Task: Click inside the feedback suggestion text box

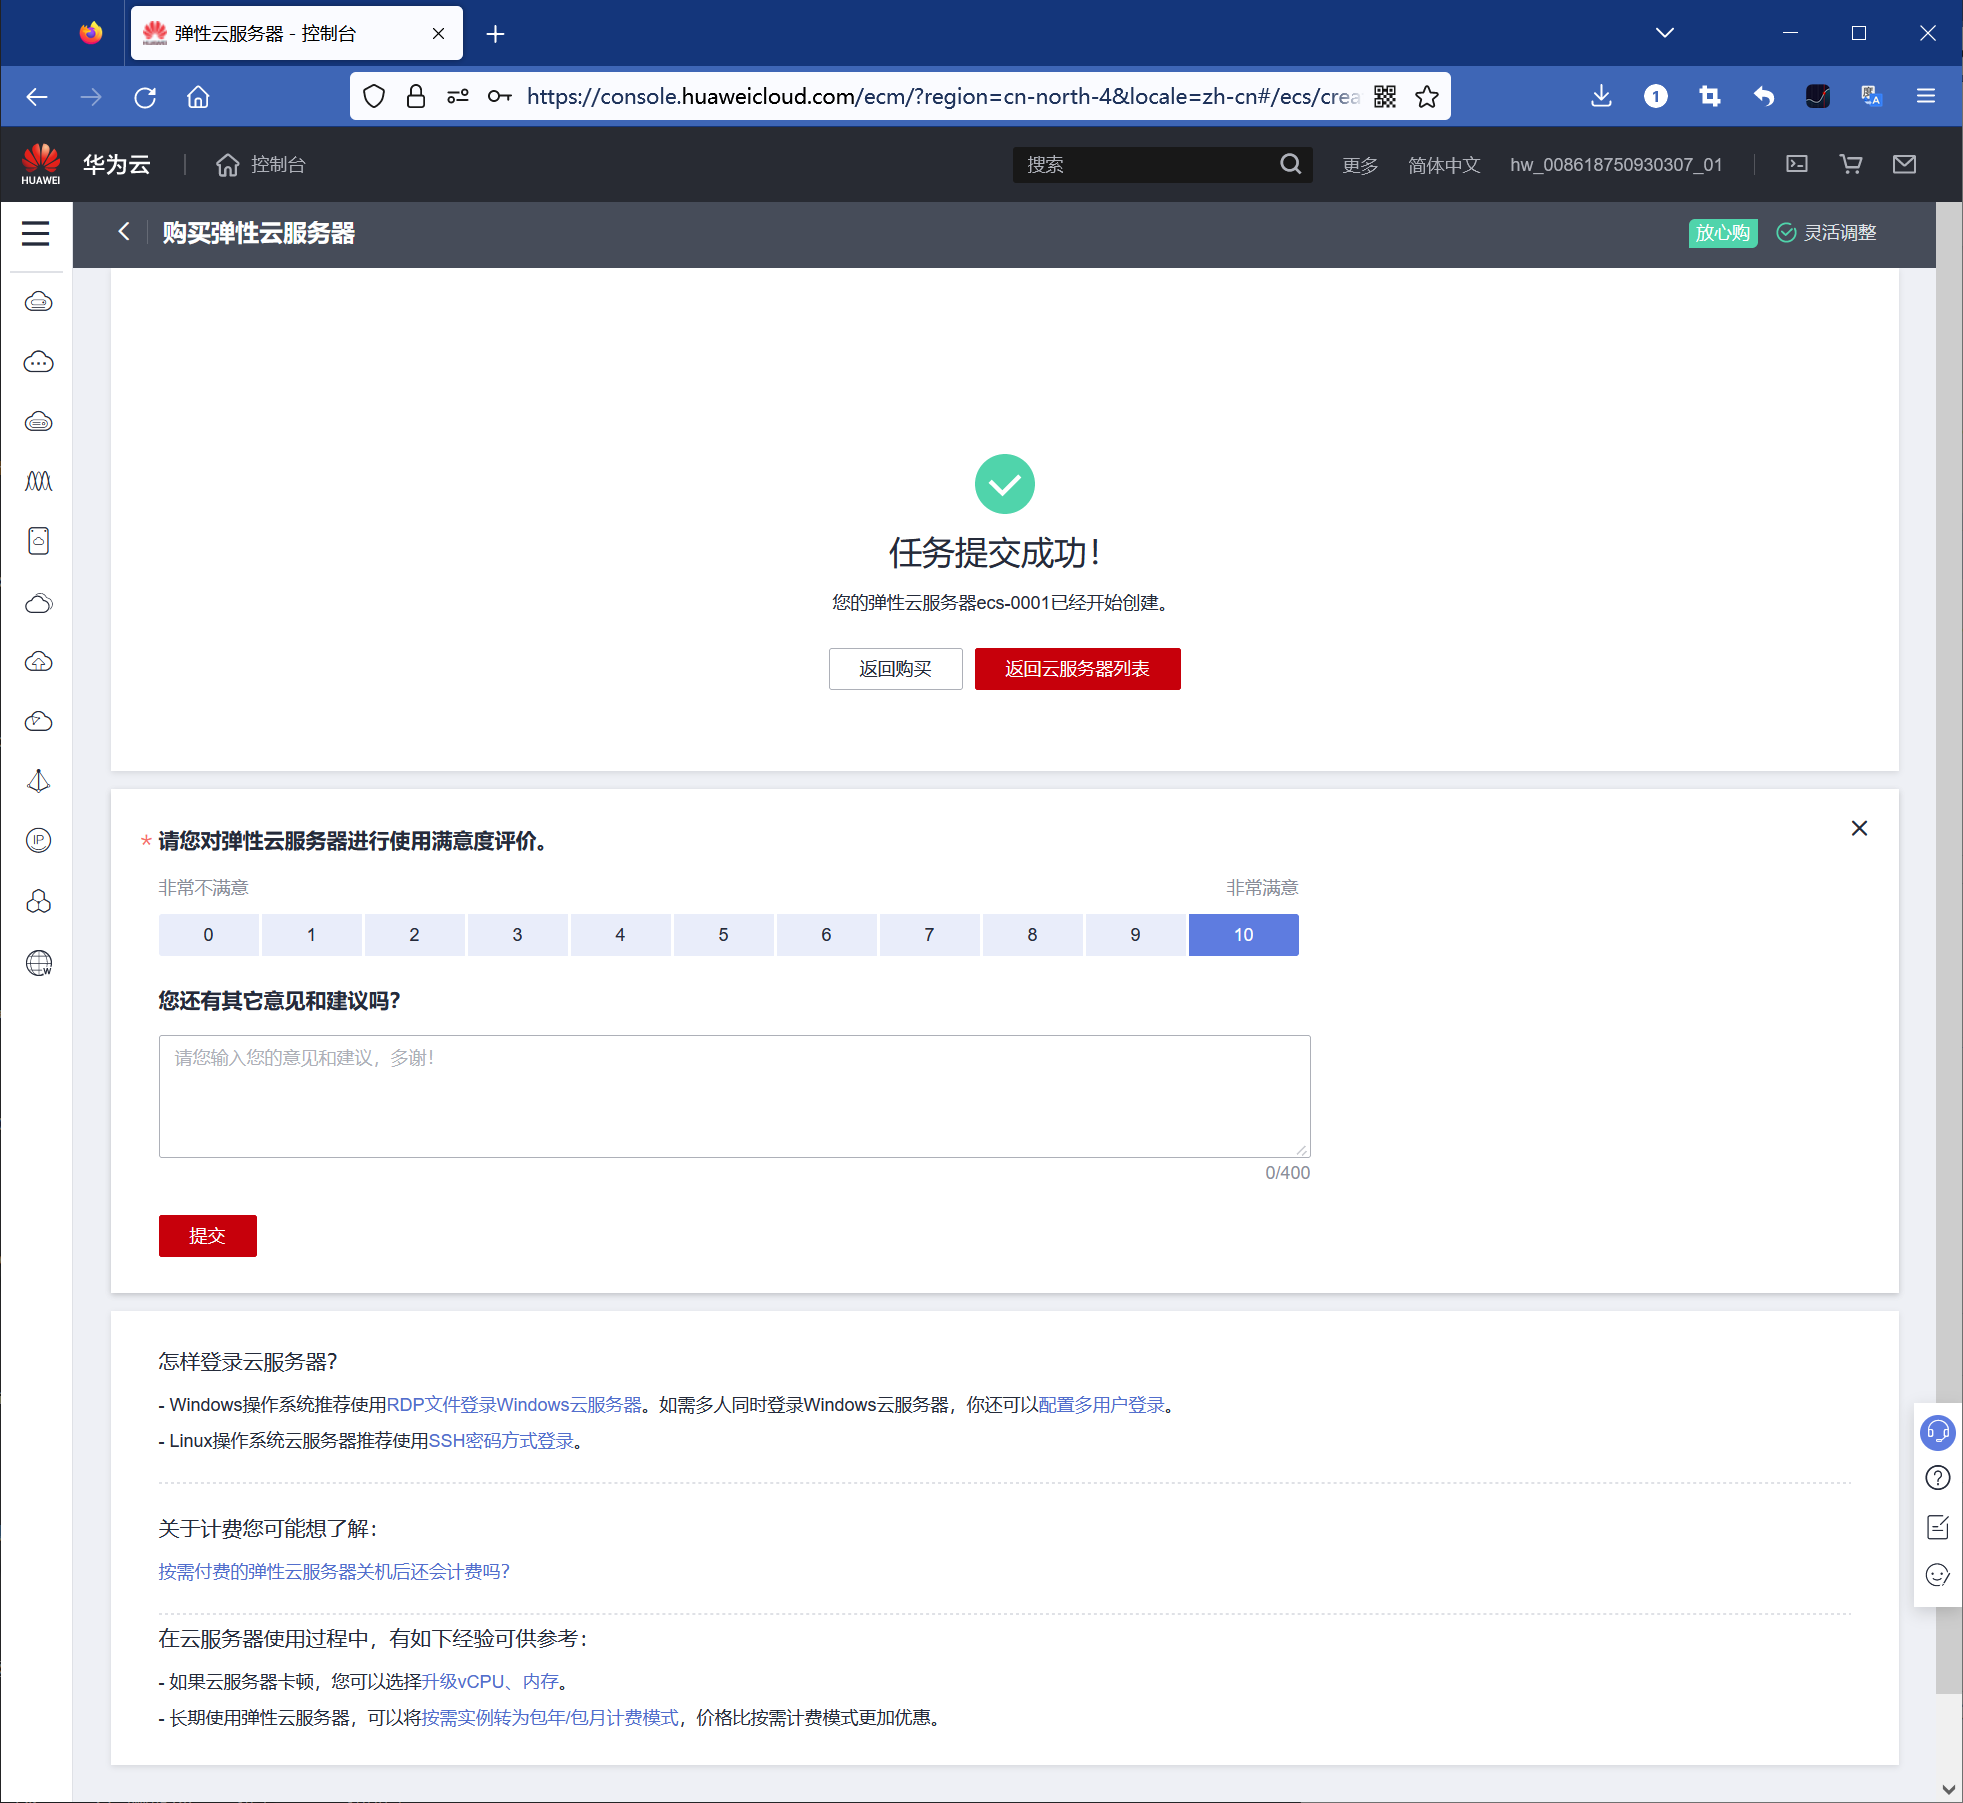Action: (734, 1096)
